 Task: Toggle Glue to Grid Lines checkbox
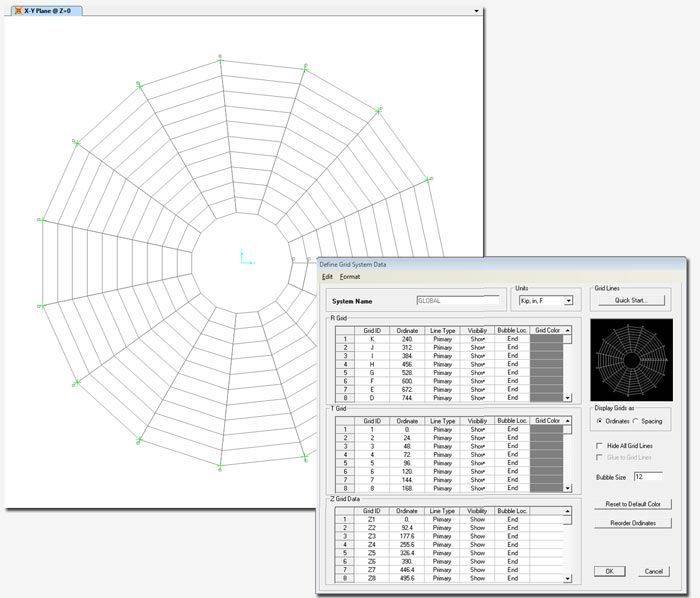[x=600, y=457]
